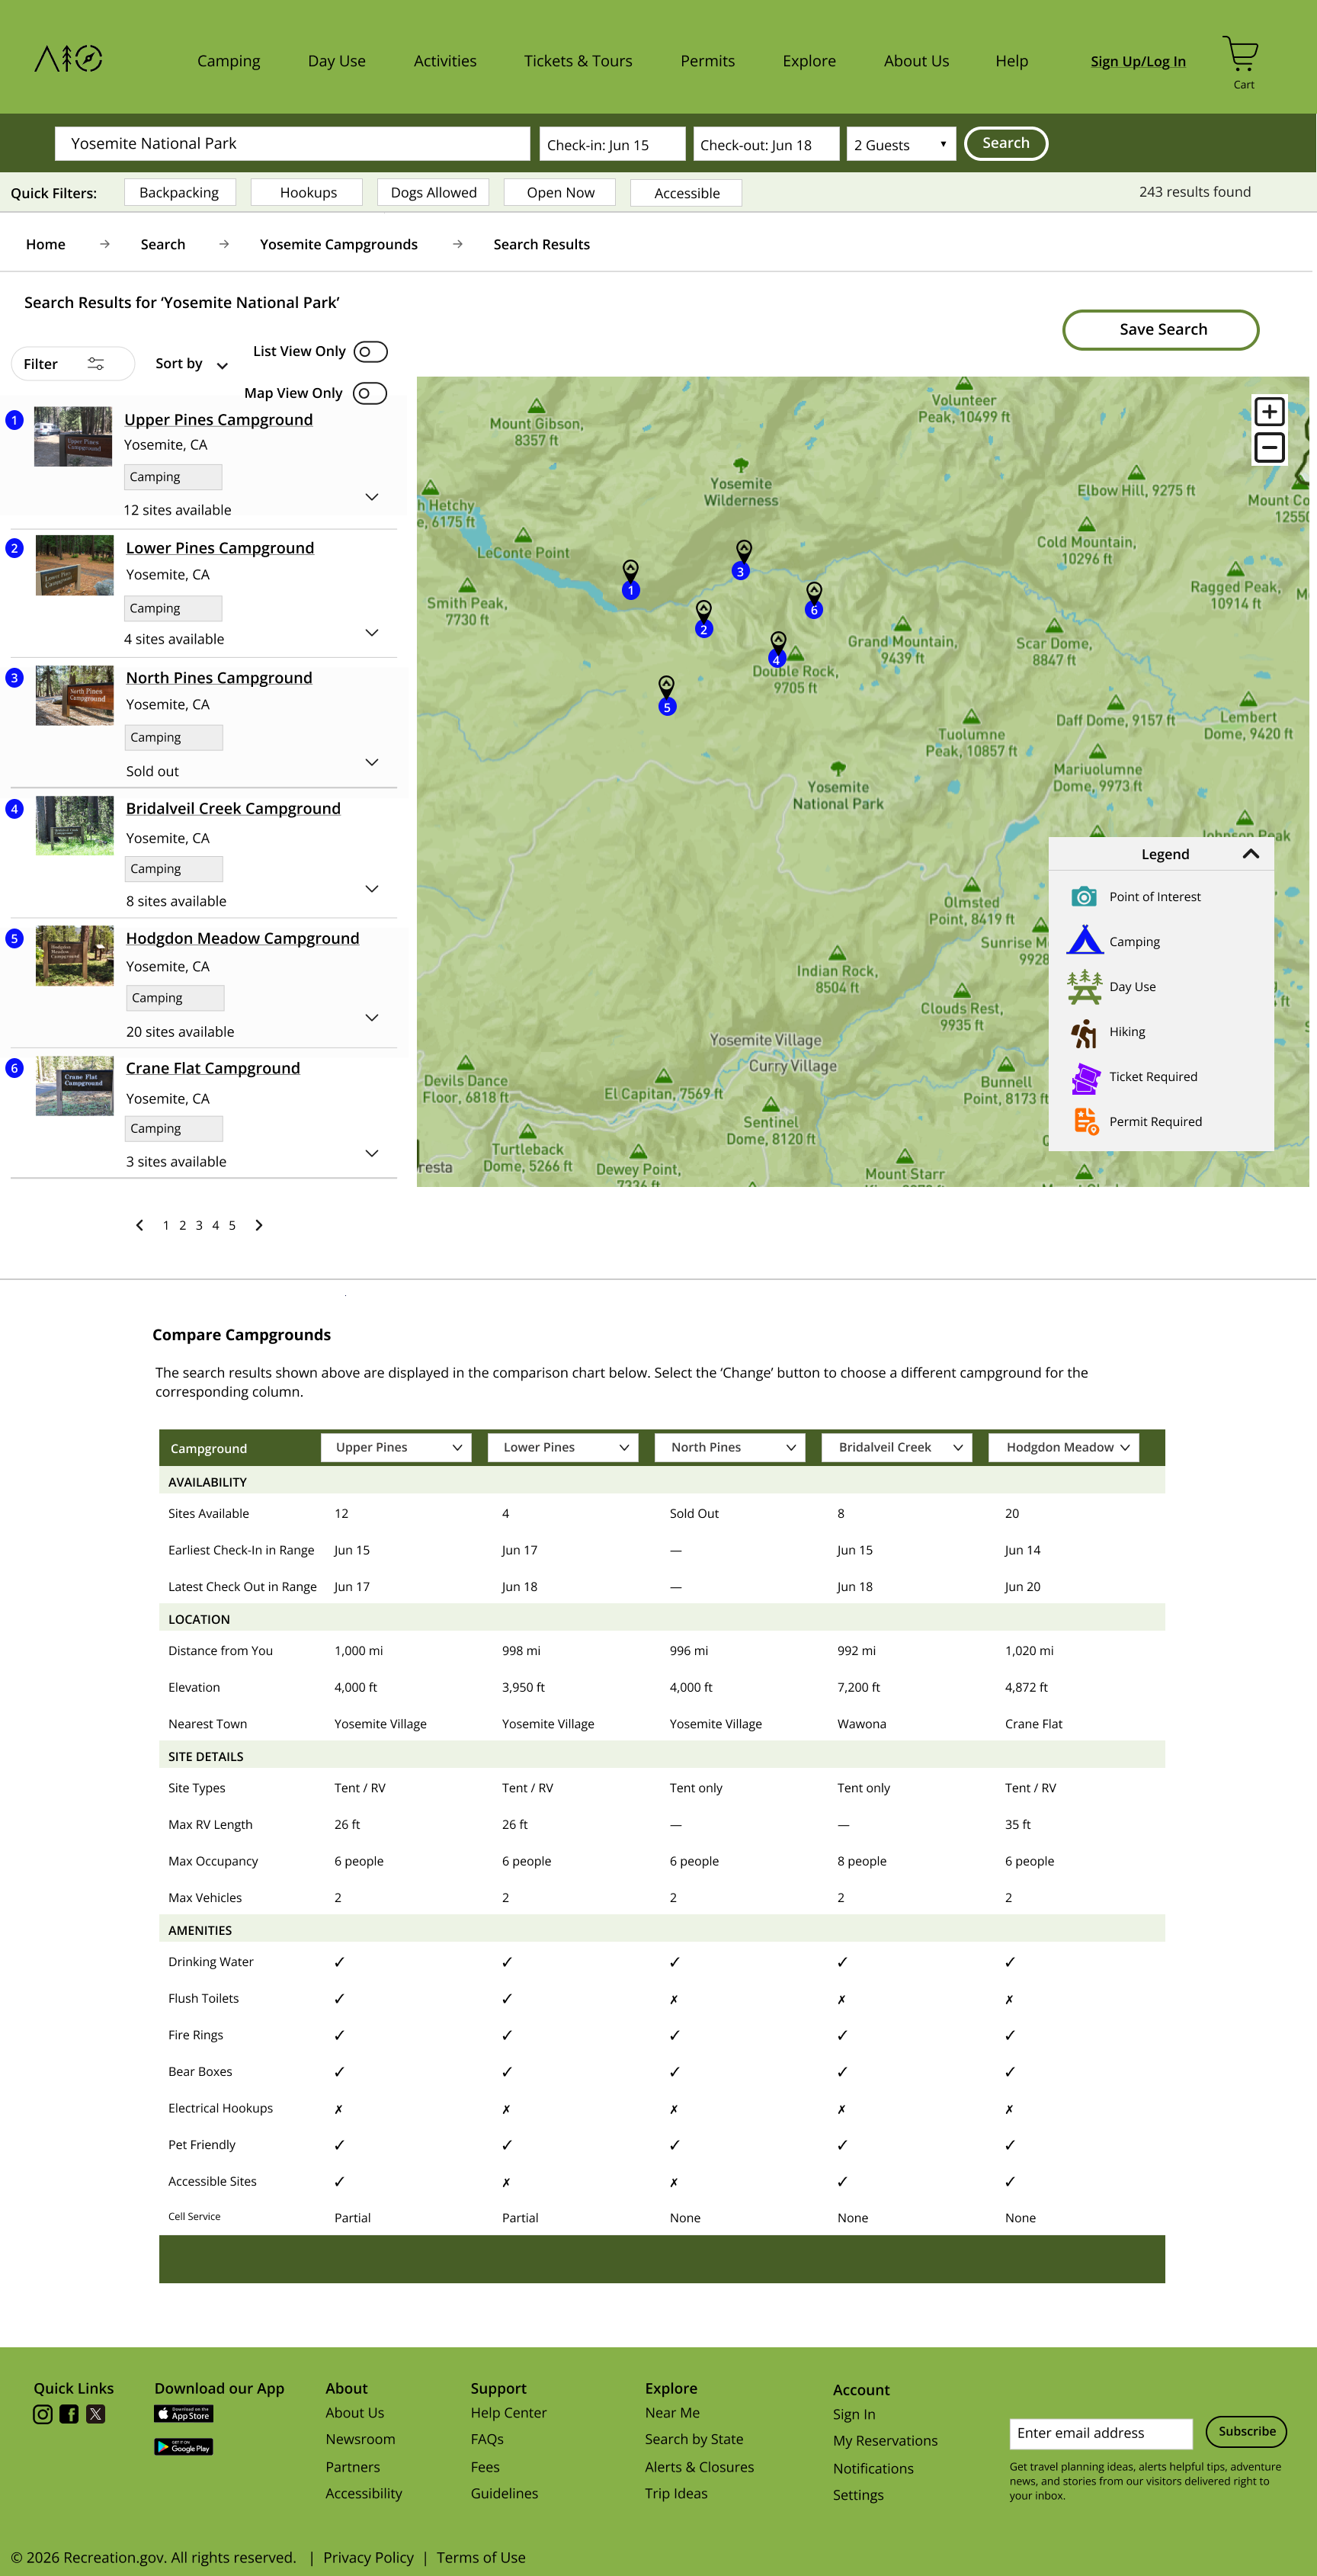Expand Upper Pines Campground details
Image resolution: width=1317 pixels, height=2576 pixels.
click(x=372, y=496)
